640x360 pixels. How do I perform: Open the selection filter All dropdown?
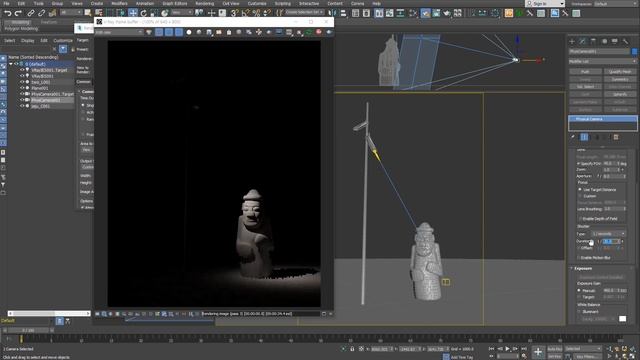coord(70,13)
